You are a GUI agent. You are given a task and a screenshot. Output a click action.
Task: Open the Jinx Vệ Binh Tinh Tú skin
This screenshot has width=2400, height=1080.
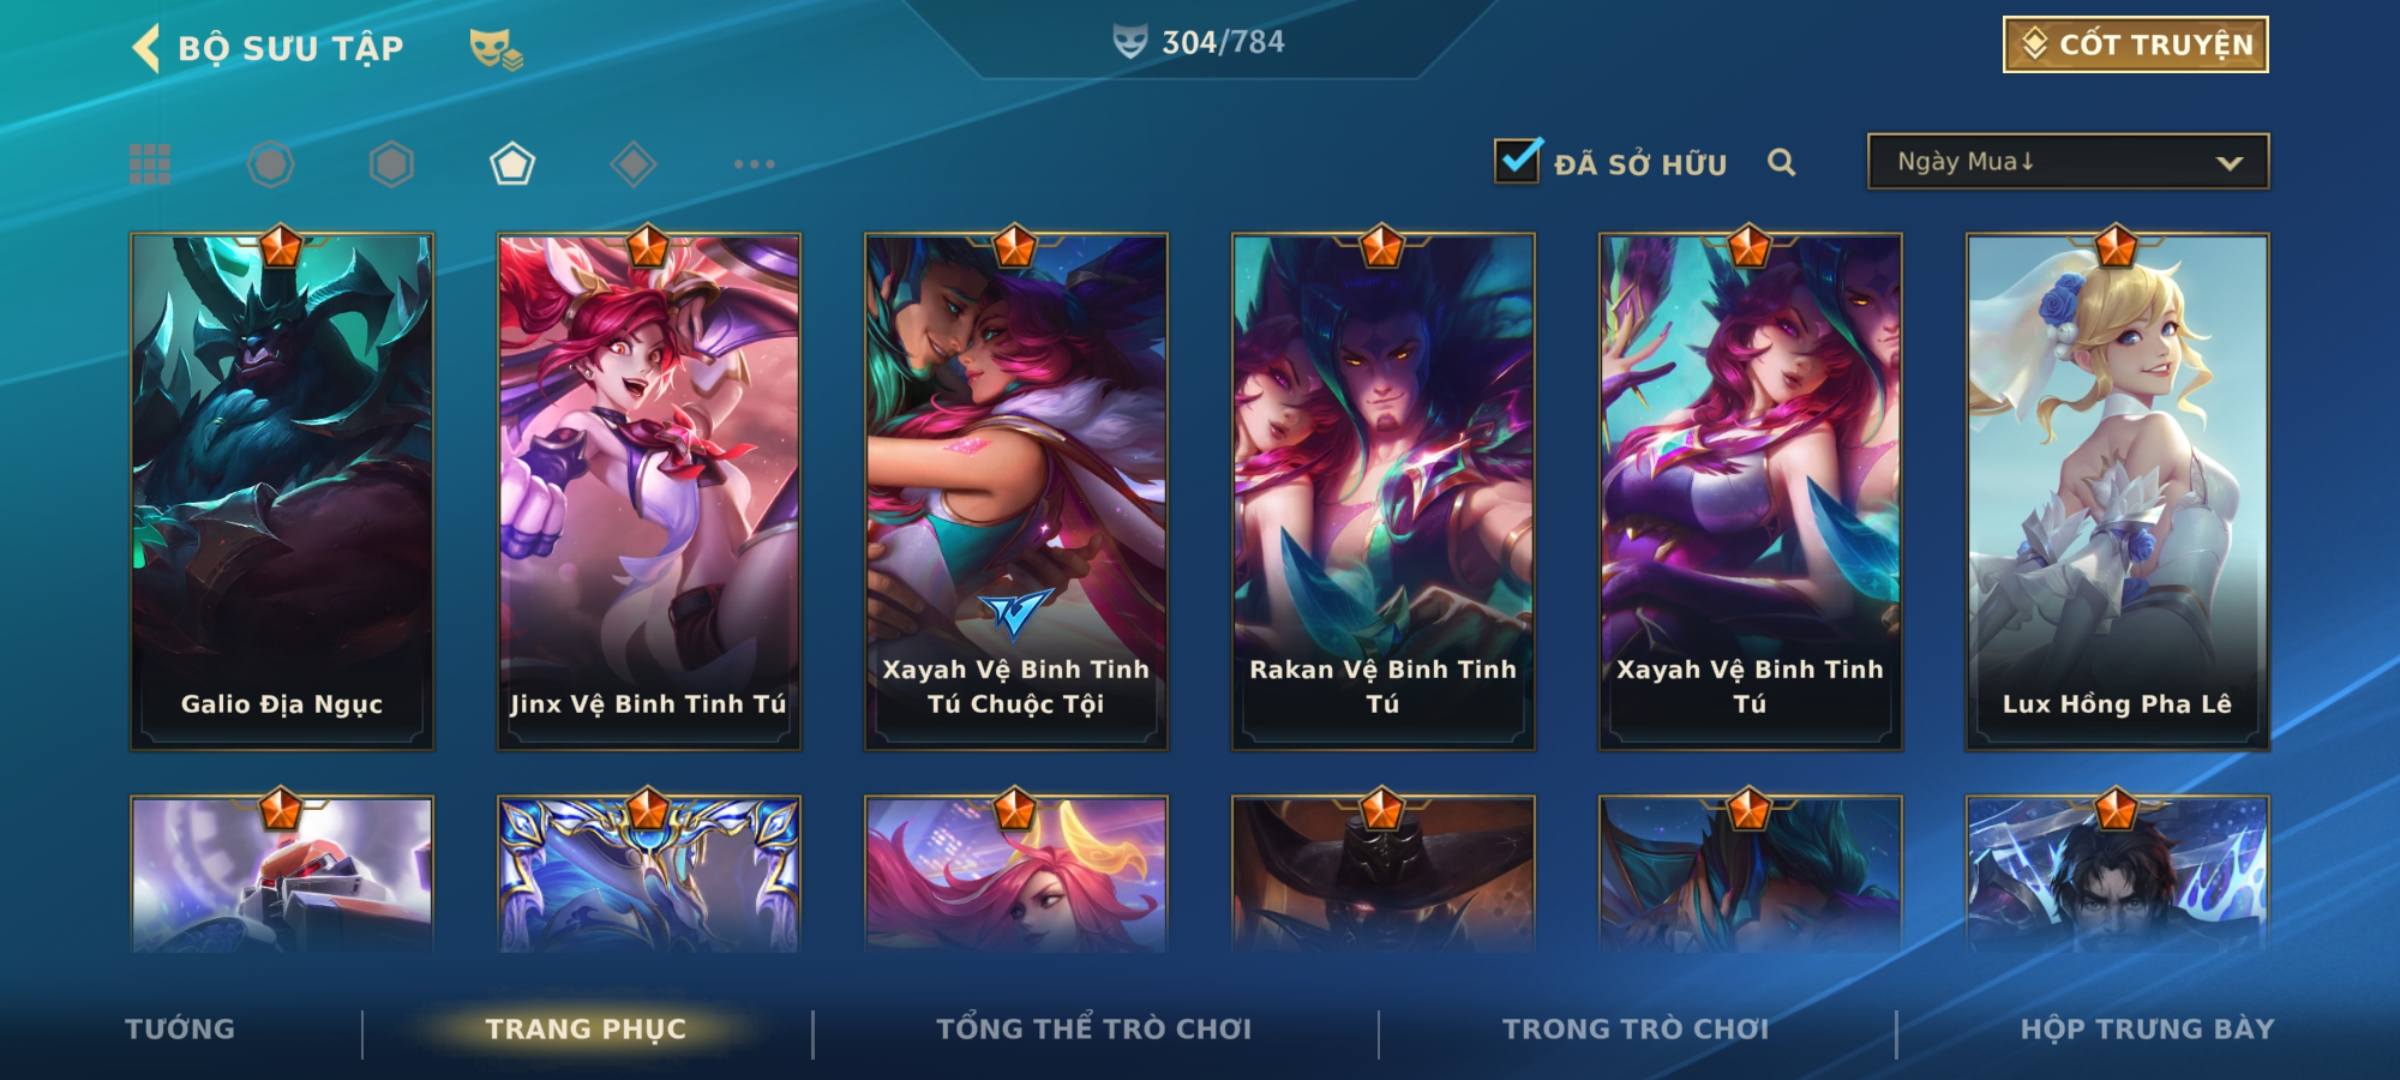649,492
